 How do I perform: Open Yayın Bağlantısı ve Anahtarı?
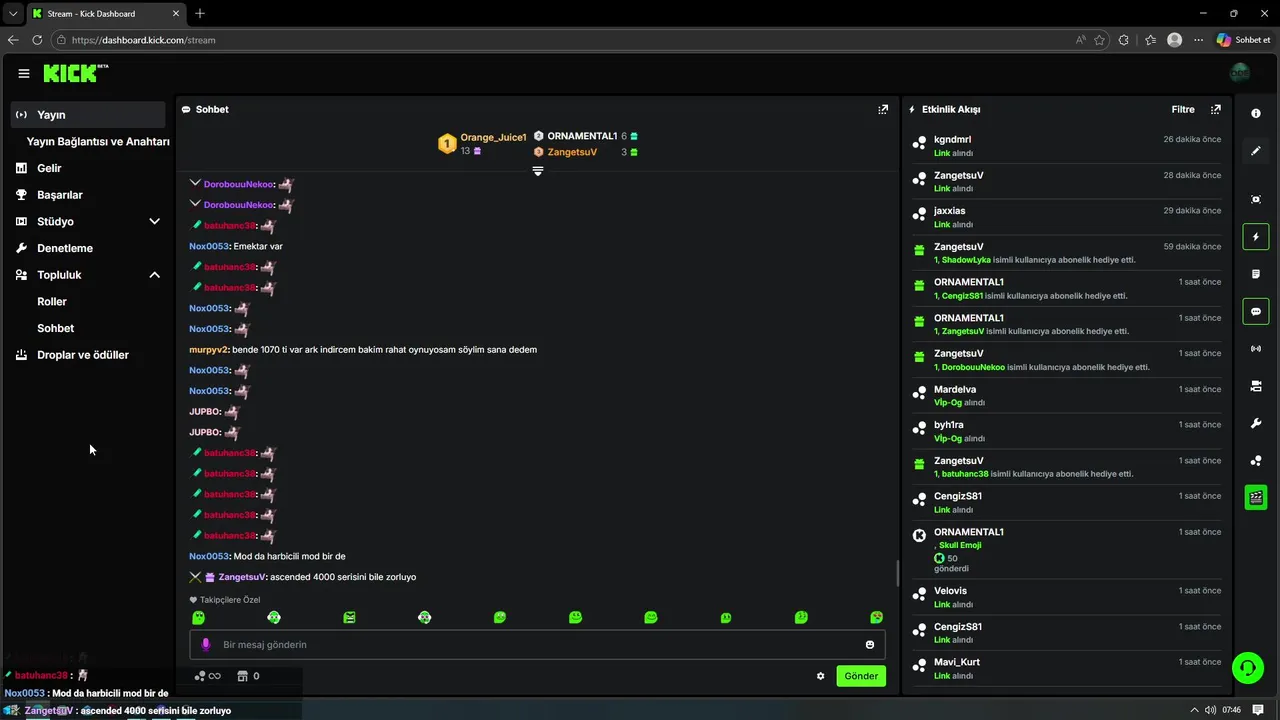pos(98,142)
